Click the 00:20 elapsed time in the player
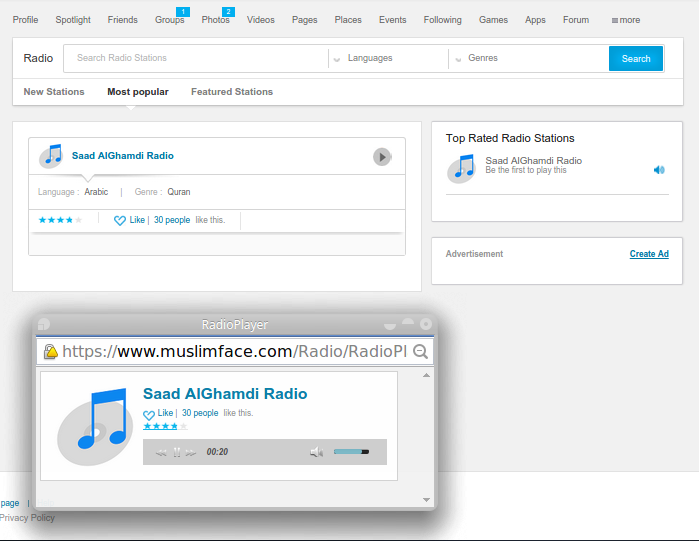Viewport: 699px width, 541px height. (x=217, y=452)
